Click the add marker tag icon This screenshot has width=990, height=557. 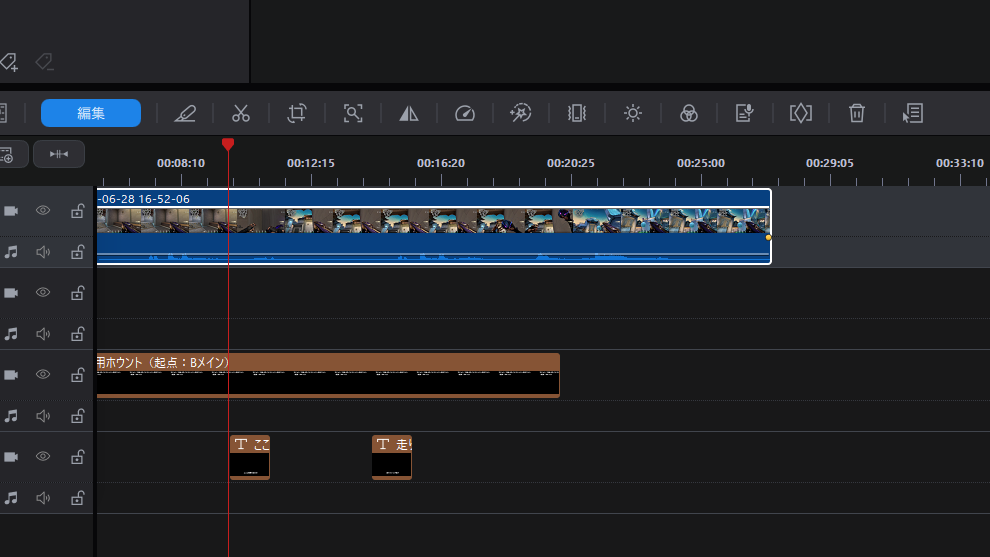pos(9,62)
